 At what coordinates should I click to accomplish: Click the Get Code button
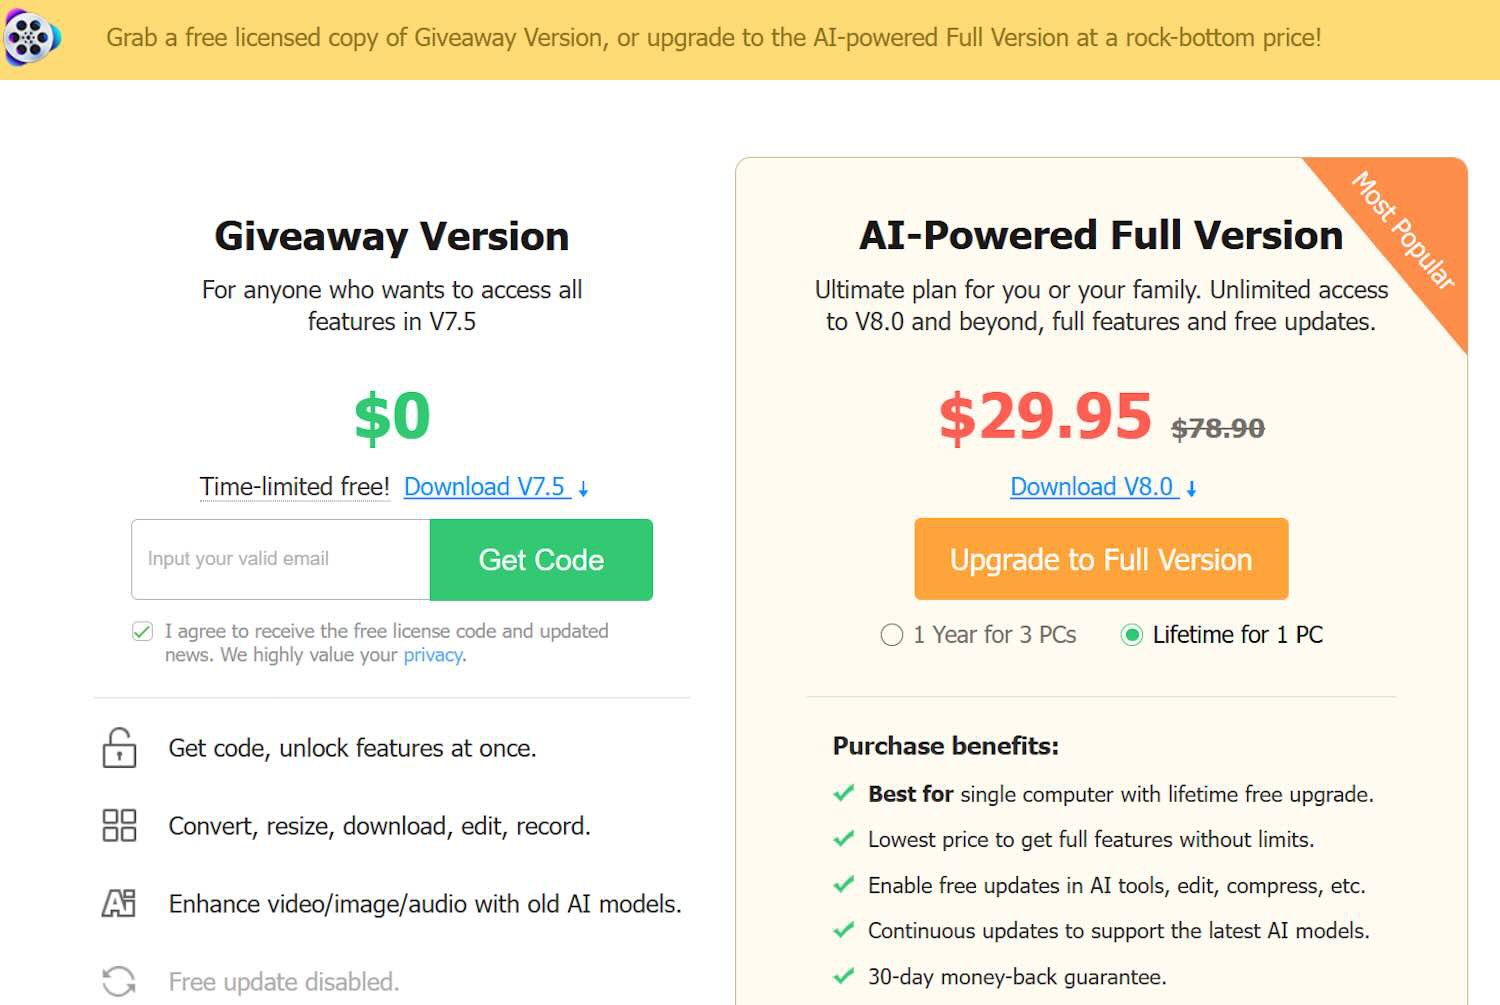(x=541, y=560)
